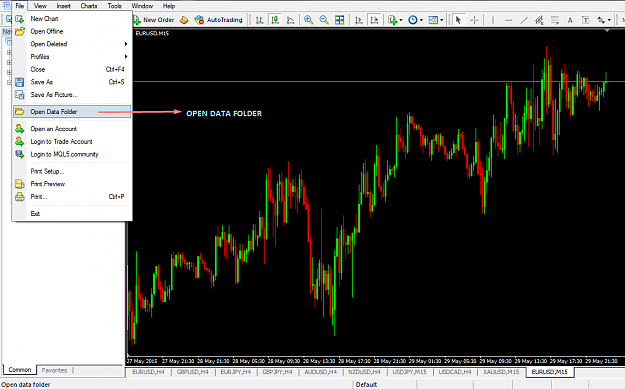Switch to candlestick chart display
Viewport: 625px width, 389px height.
[275, 20]
